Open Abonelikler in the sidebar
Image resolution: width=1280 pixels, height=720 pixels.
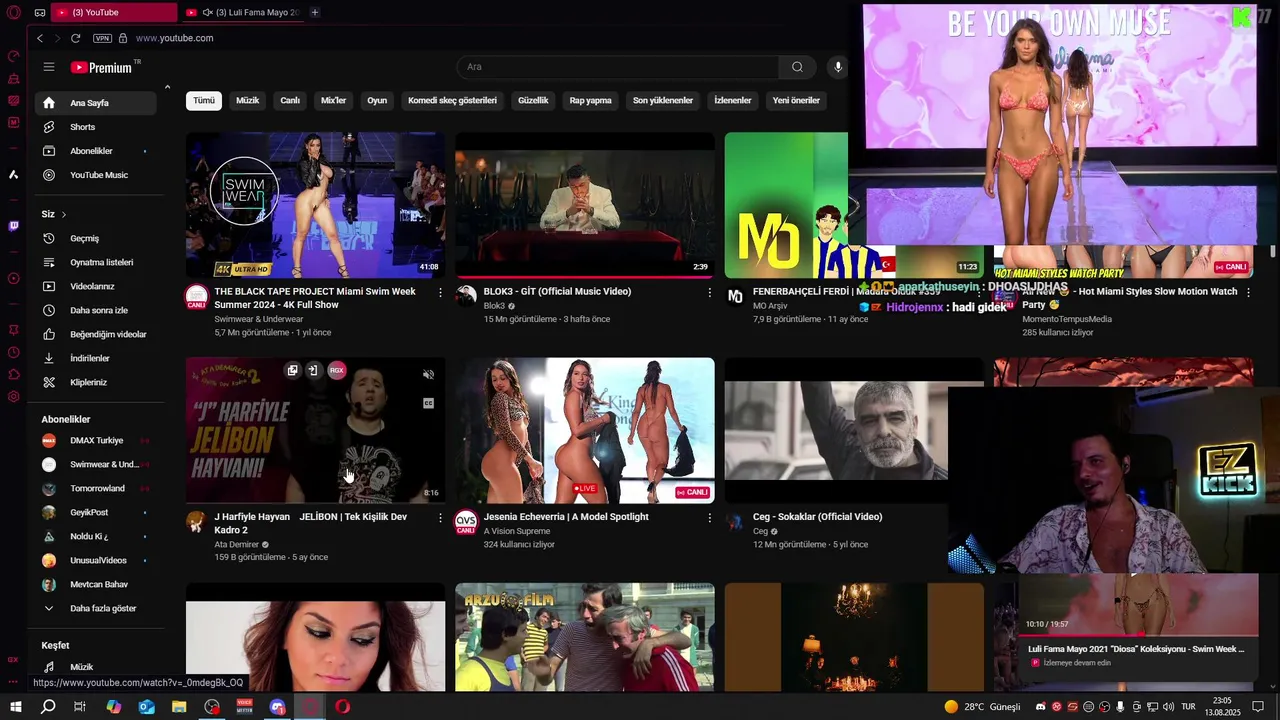pos(96,151)
